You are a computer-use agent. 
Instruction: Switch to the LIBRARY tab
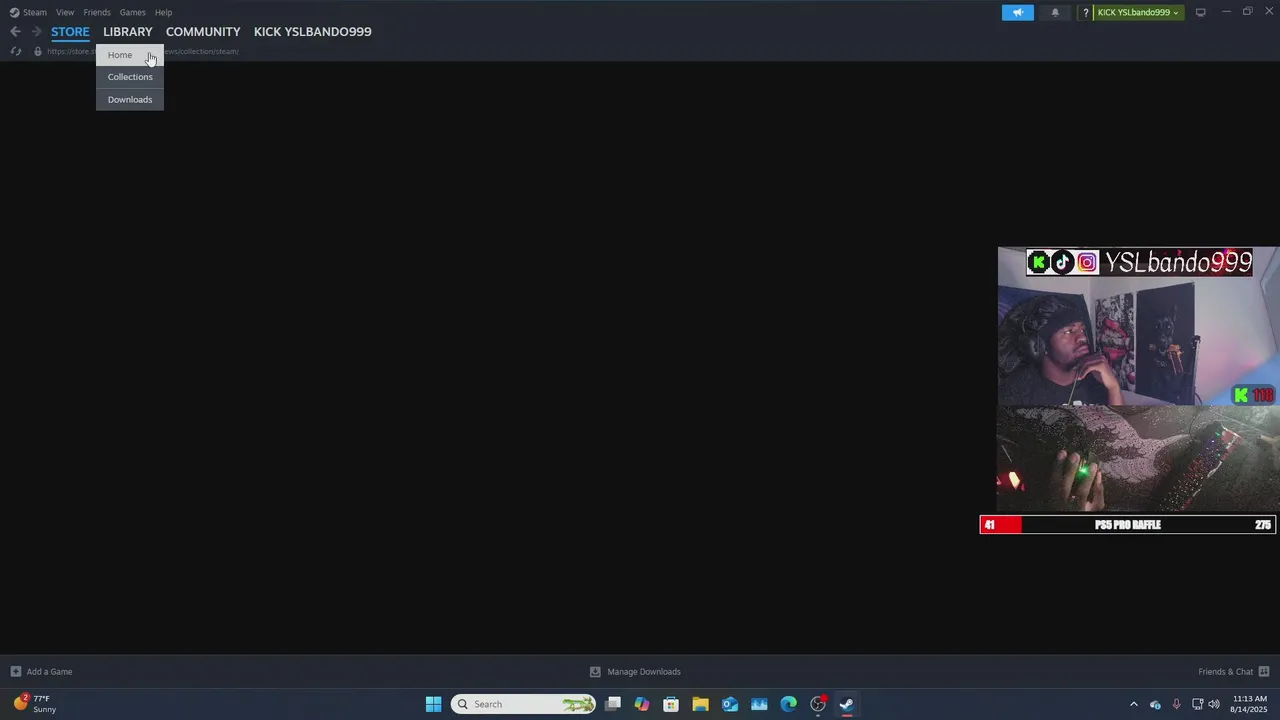tap(128, 32)
